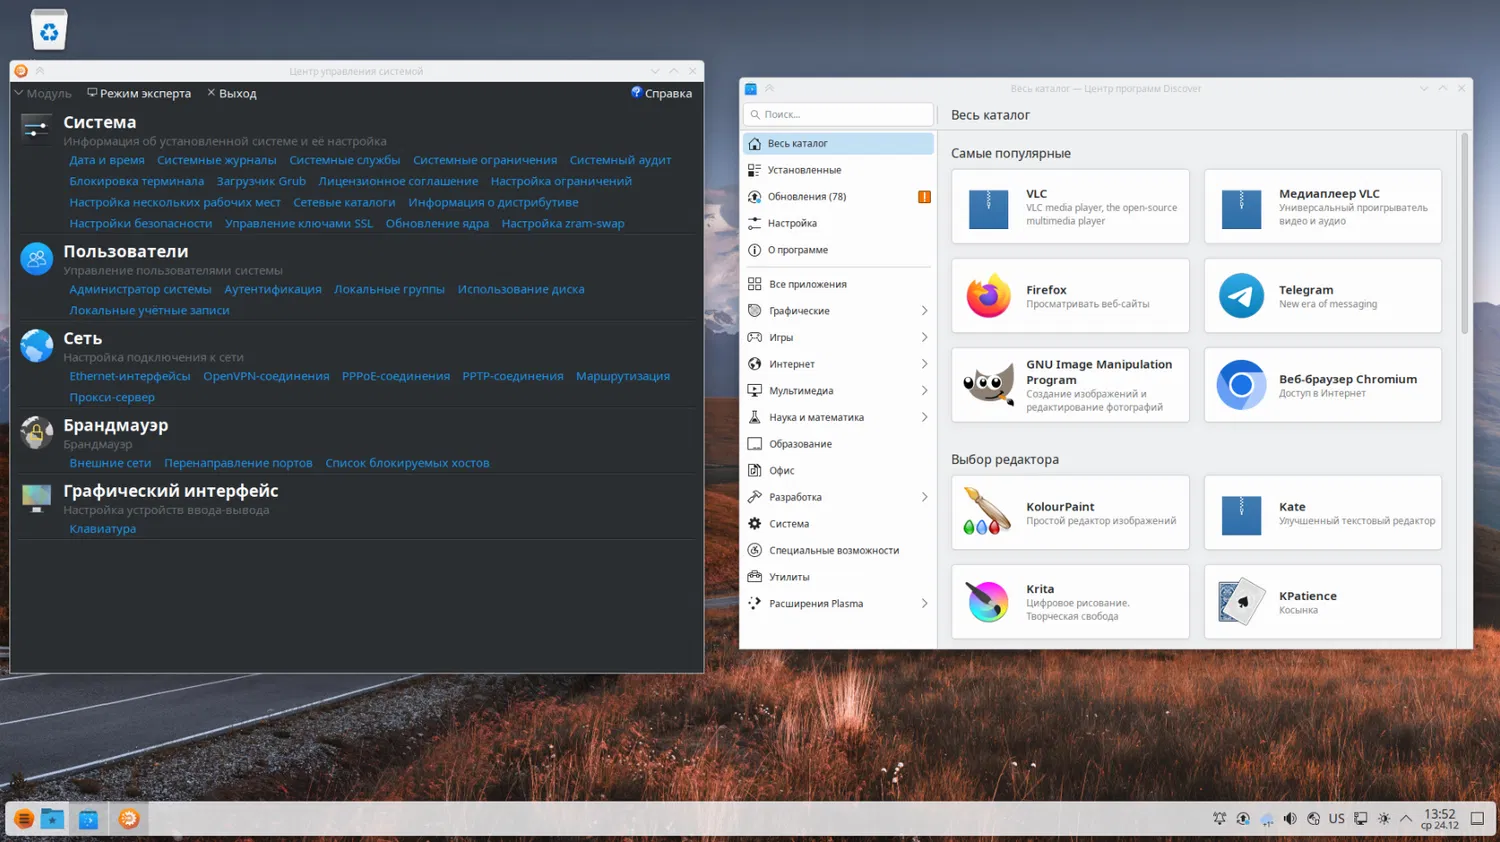The width and height of the screenshot is (1500, 842).
Task: Select Все приложения in Discover sidebar
Action: click(x=838, y=284)
